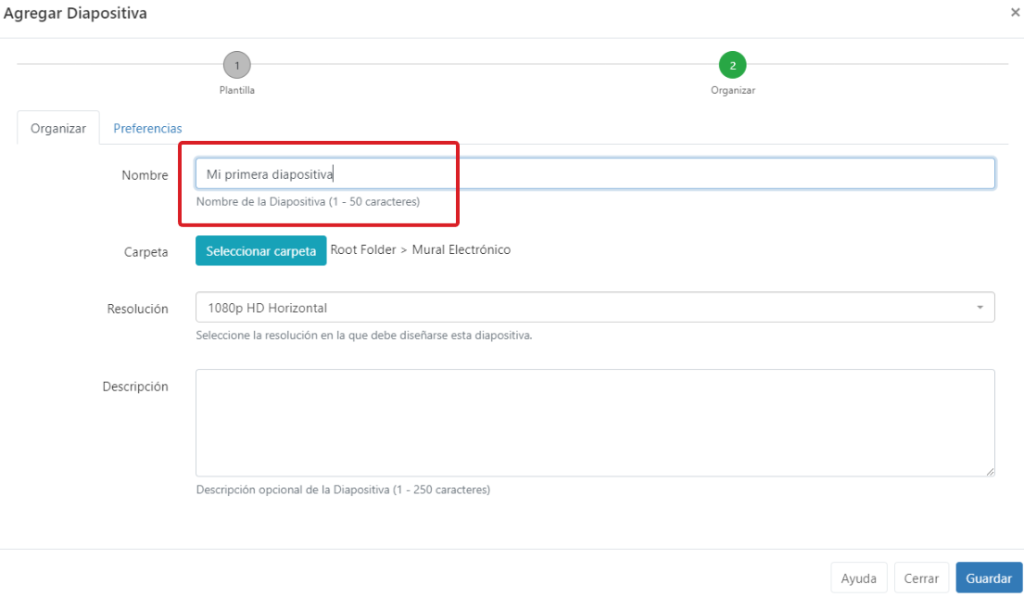This screenshot has width=1024, height=597.
Task: Click the 'Descripción opcional de la Diapositiva' hint
Action: tap(344, 489)
